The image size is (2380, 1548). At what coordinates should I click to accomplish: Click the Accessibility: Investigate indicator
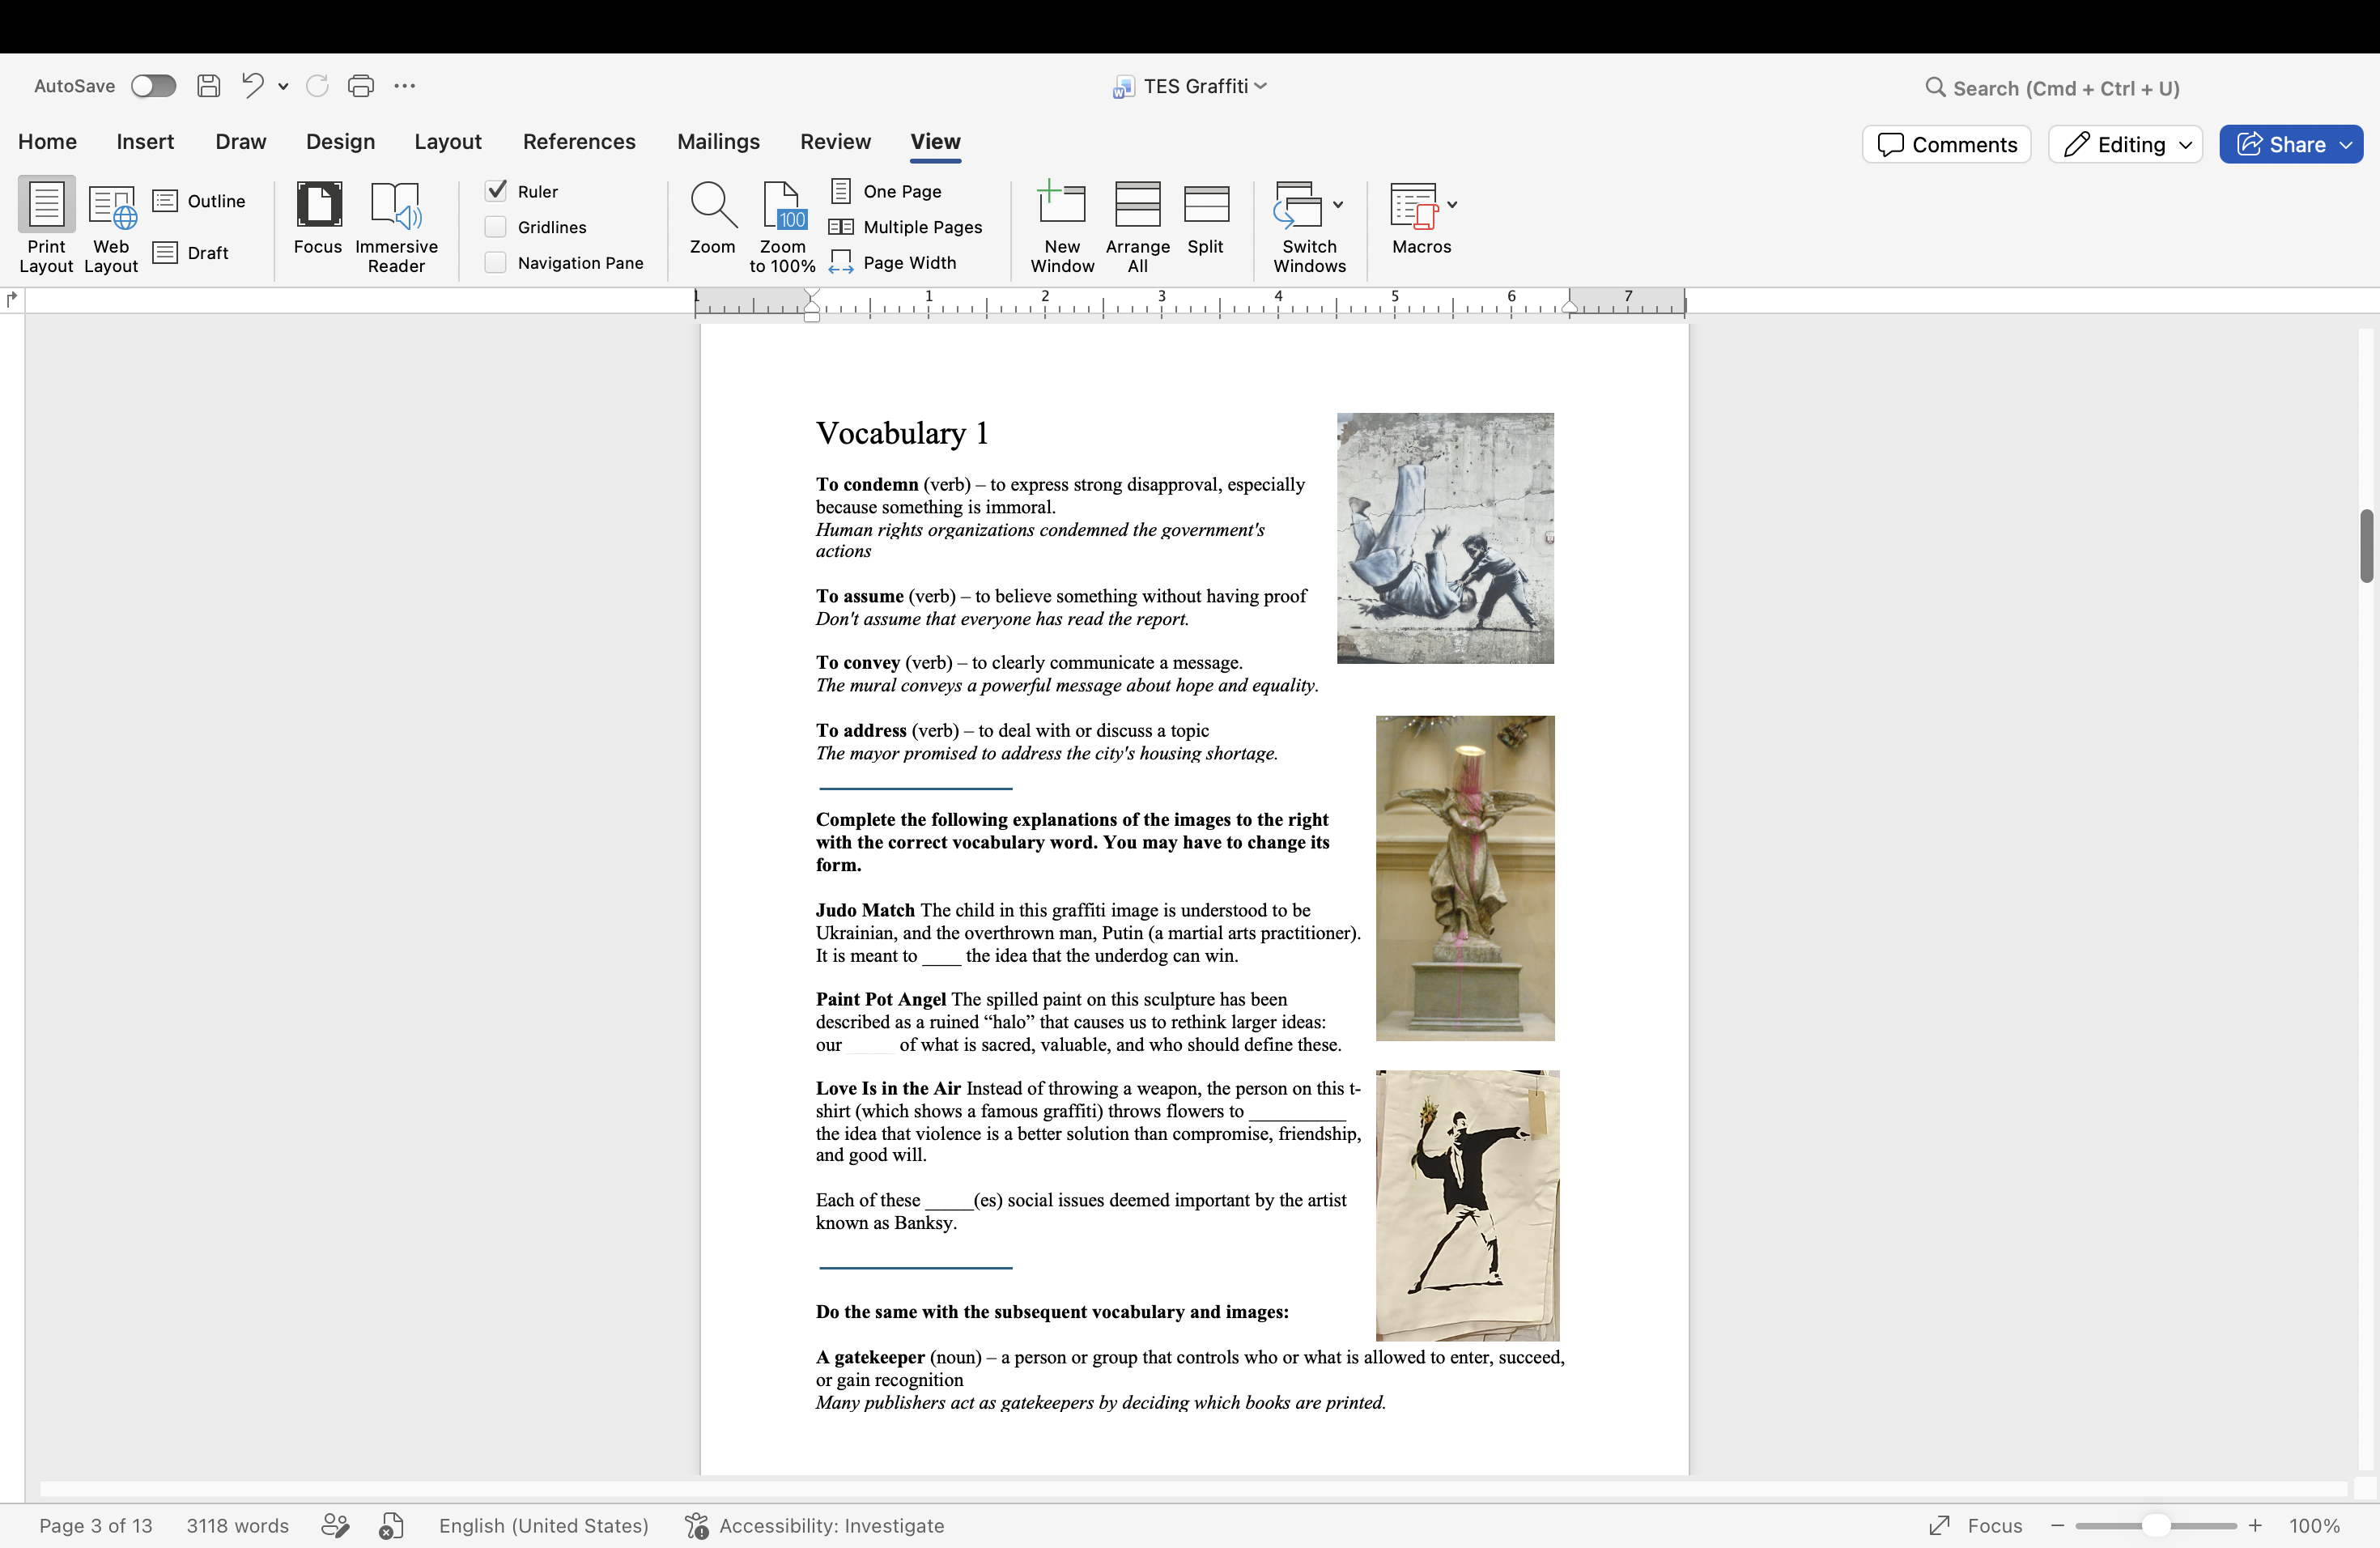(814, 1525)
